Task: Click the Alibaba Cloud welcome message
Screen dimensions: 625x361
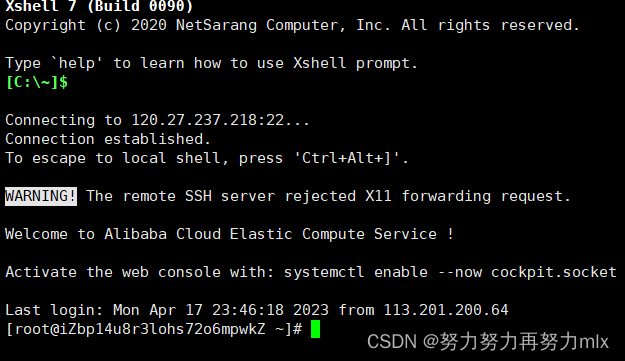Action: pos(229,234)
